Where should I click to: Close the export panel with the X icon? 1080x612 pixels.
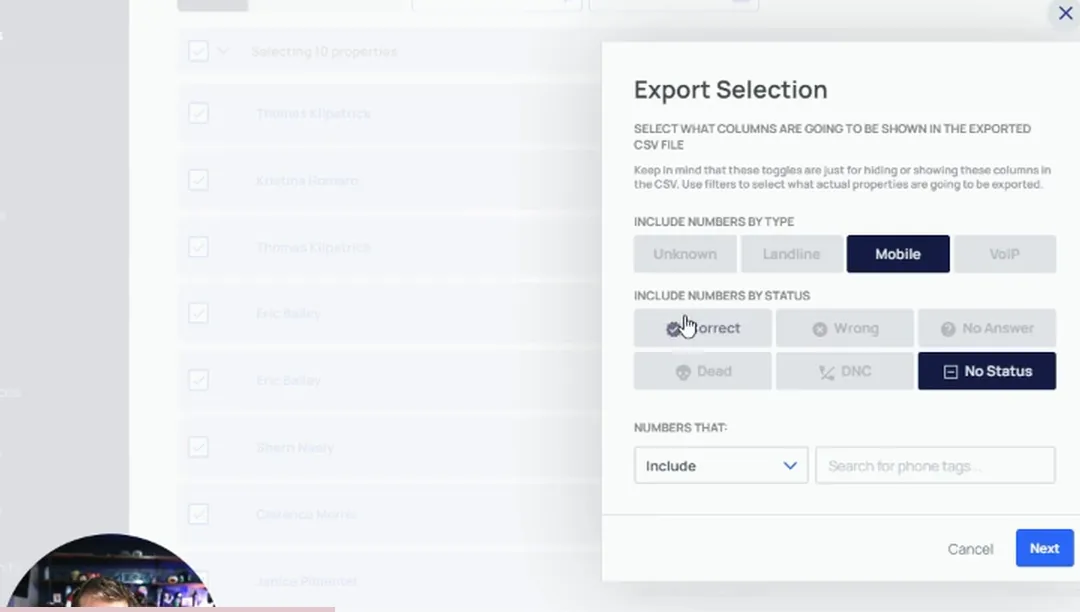point(1065,13)
